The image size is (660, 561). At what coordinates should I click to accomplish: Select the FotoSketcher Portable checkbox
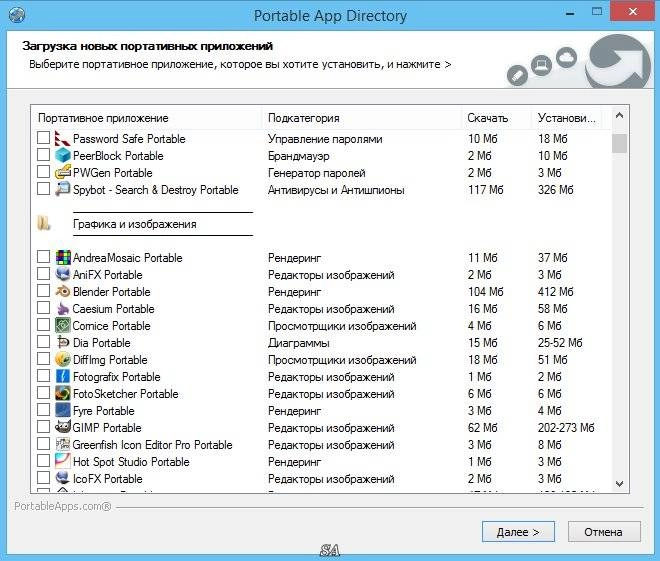click(x=43, y=393)
